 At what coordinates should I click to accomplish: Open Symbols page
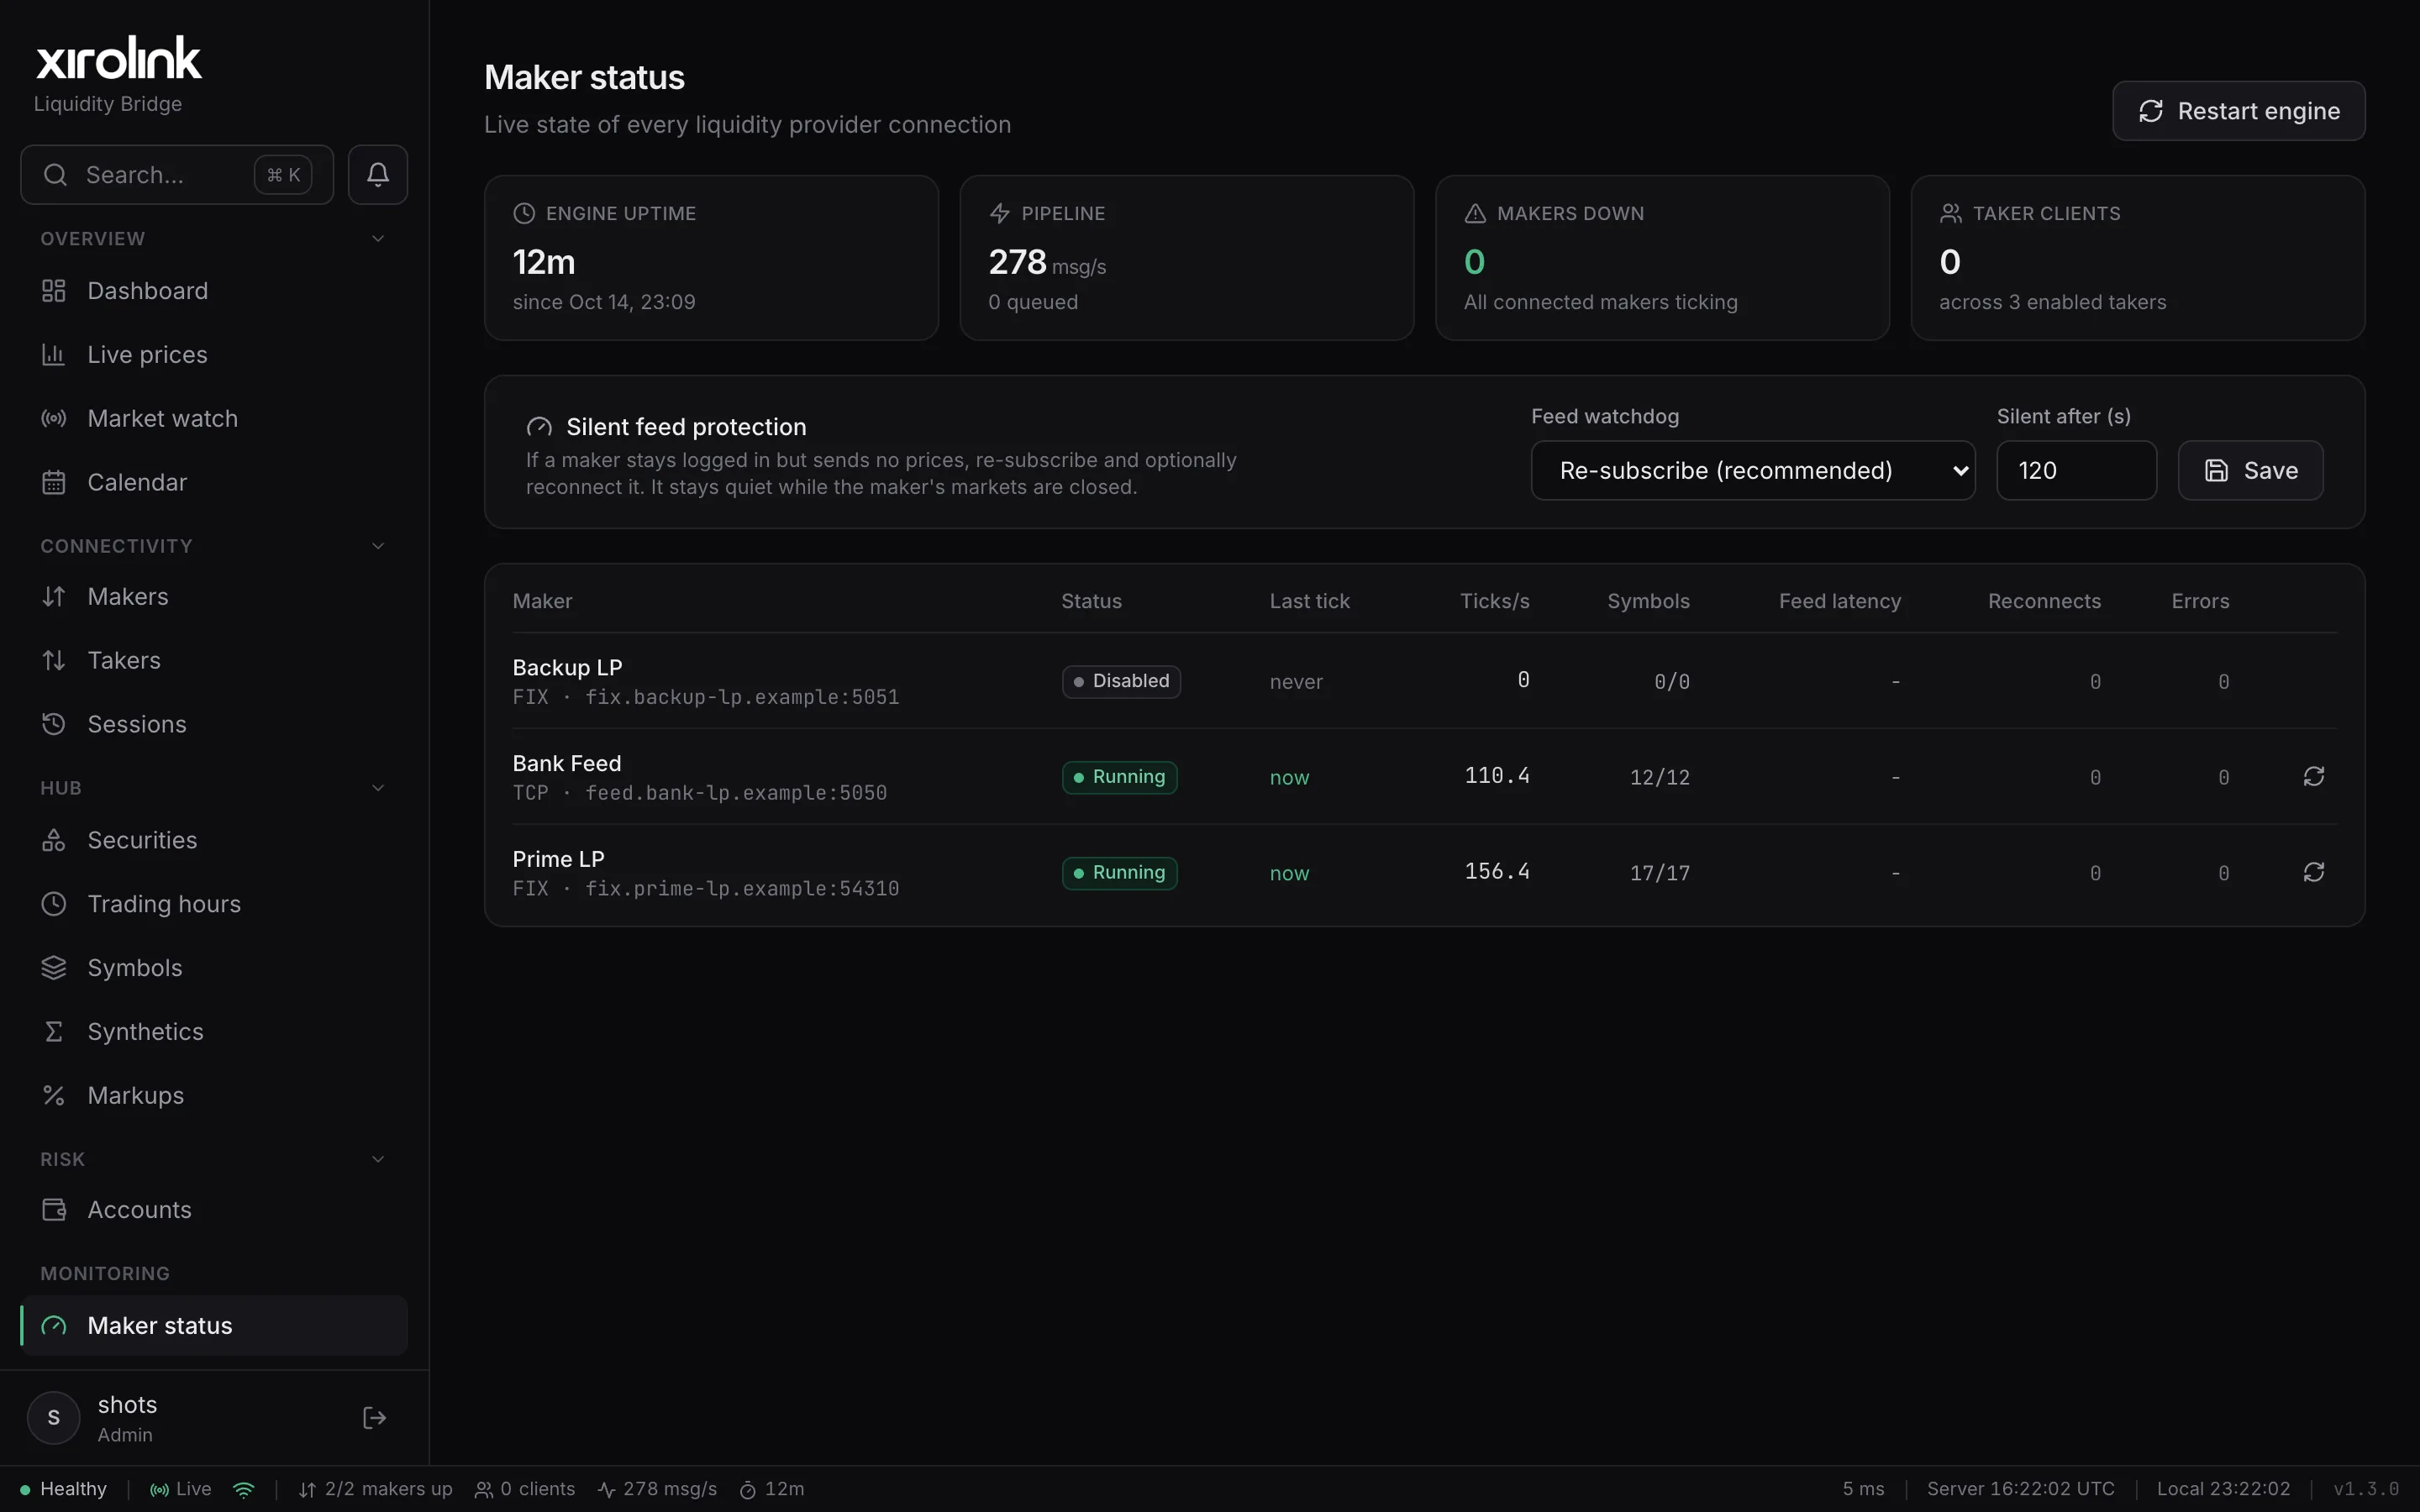coord(214,969)
